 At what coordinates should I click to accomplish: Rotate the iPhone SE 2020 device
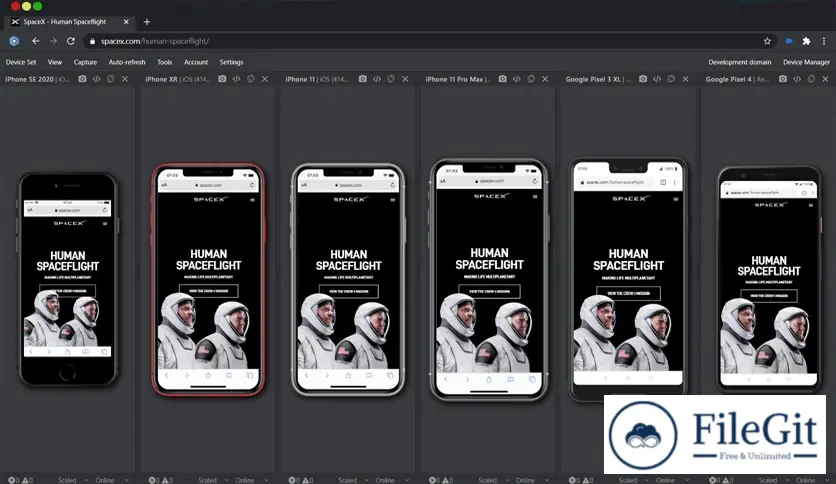tap(110, 79)
